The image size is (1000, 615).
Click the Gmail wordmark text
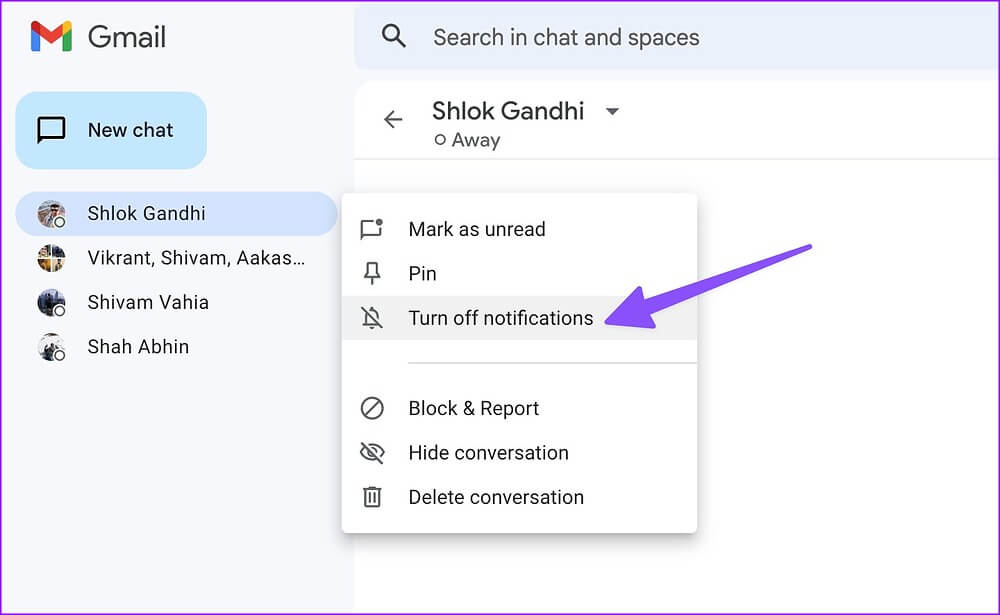(127, 37)
